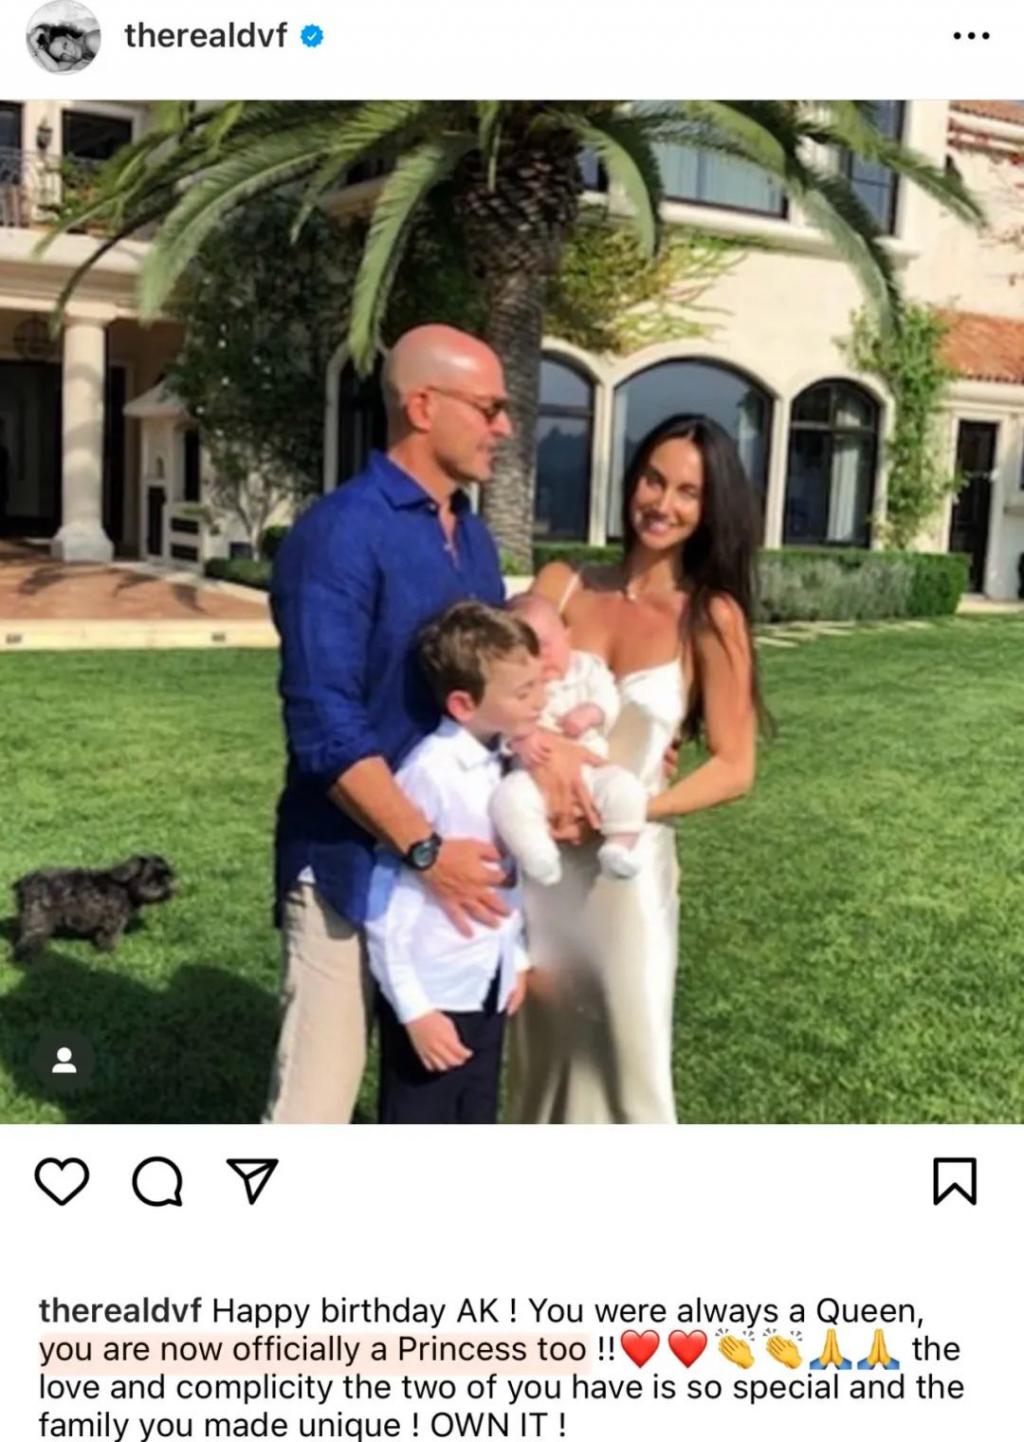Open the therealdvf profile avatar
The image size is (1024, 1442).
[x=63, y=37]
